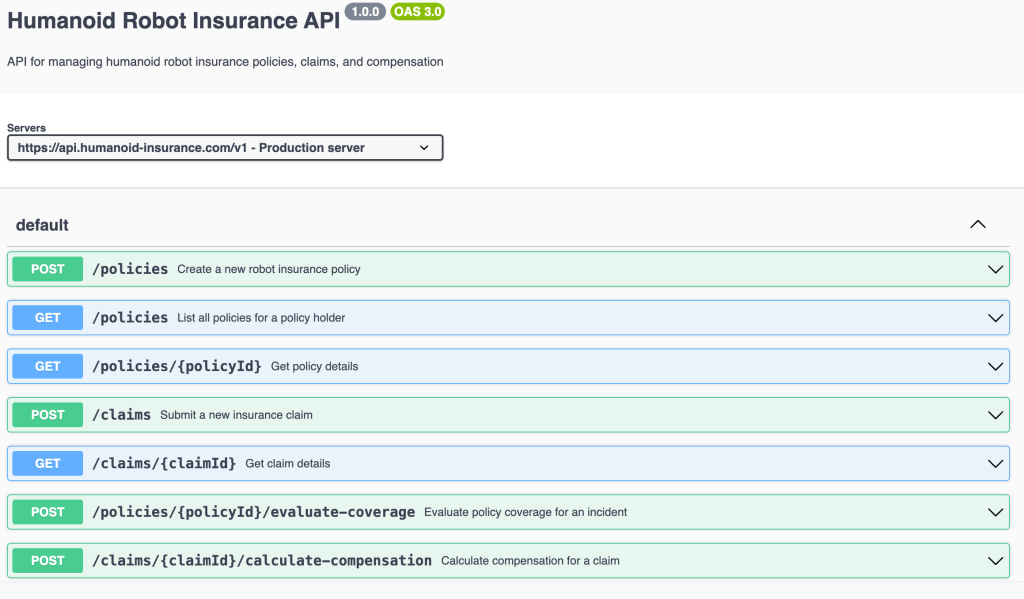Click GET badge for Get claim details
The image size is (1024, 599).
(x=48, y=464)
